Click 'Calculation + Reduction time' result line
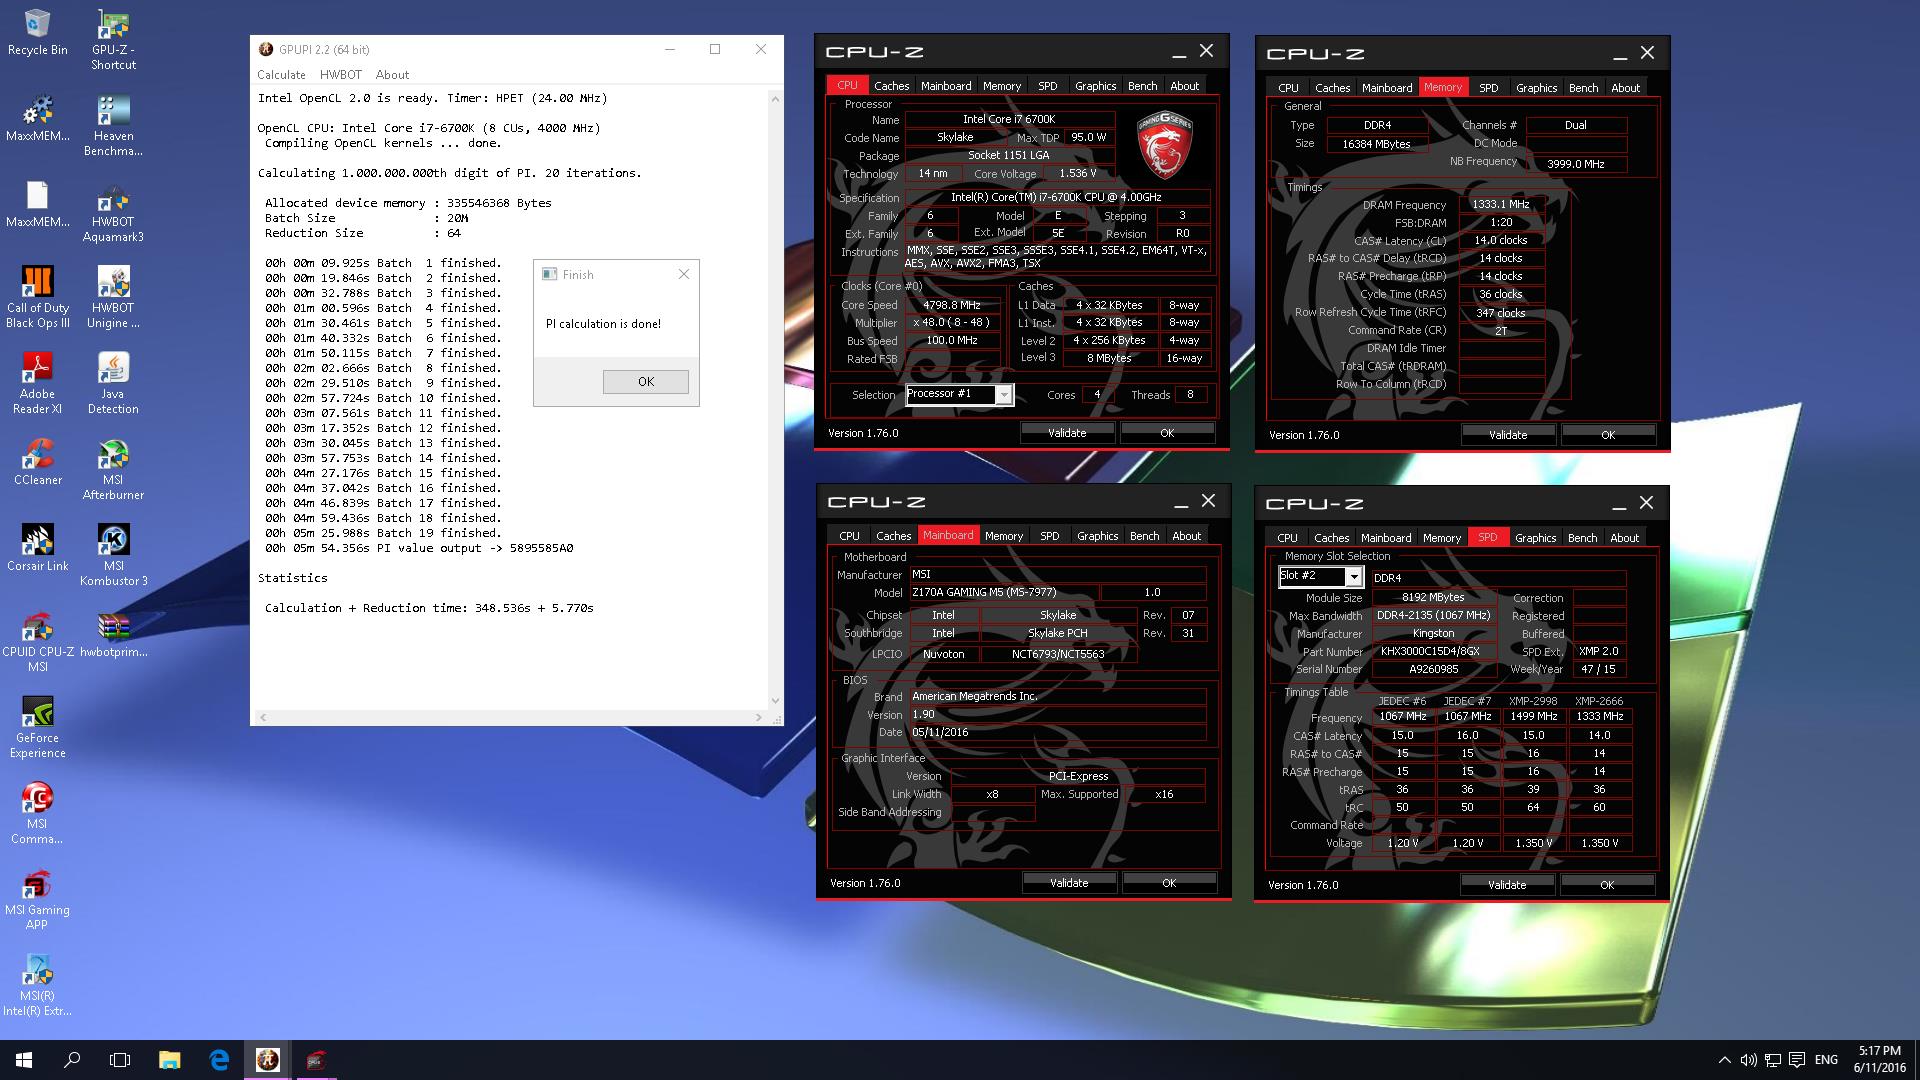Viewport: 1920px width, 1080px height. click(429, 608)
